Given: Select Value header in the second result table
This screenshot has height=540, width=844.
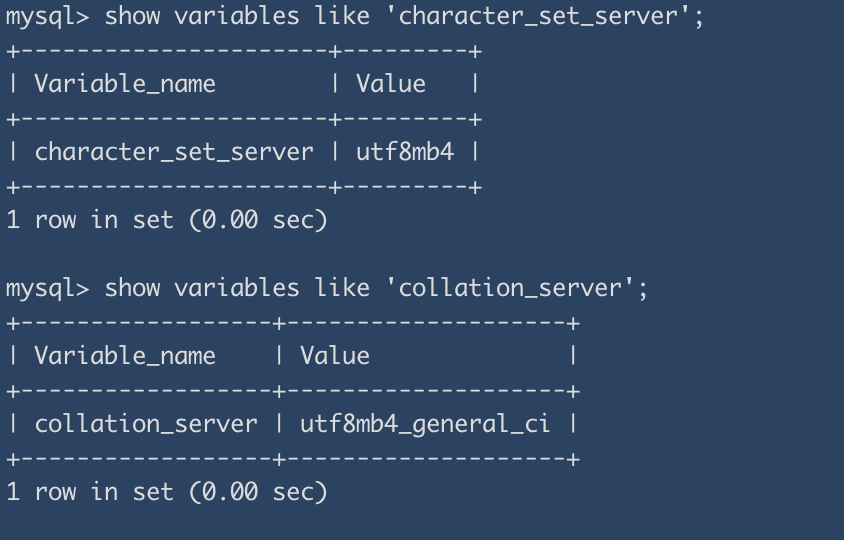Looking at the screenshot, I should tap(335, 356).
